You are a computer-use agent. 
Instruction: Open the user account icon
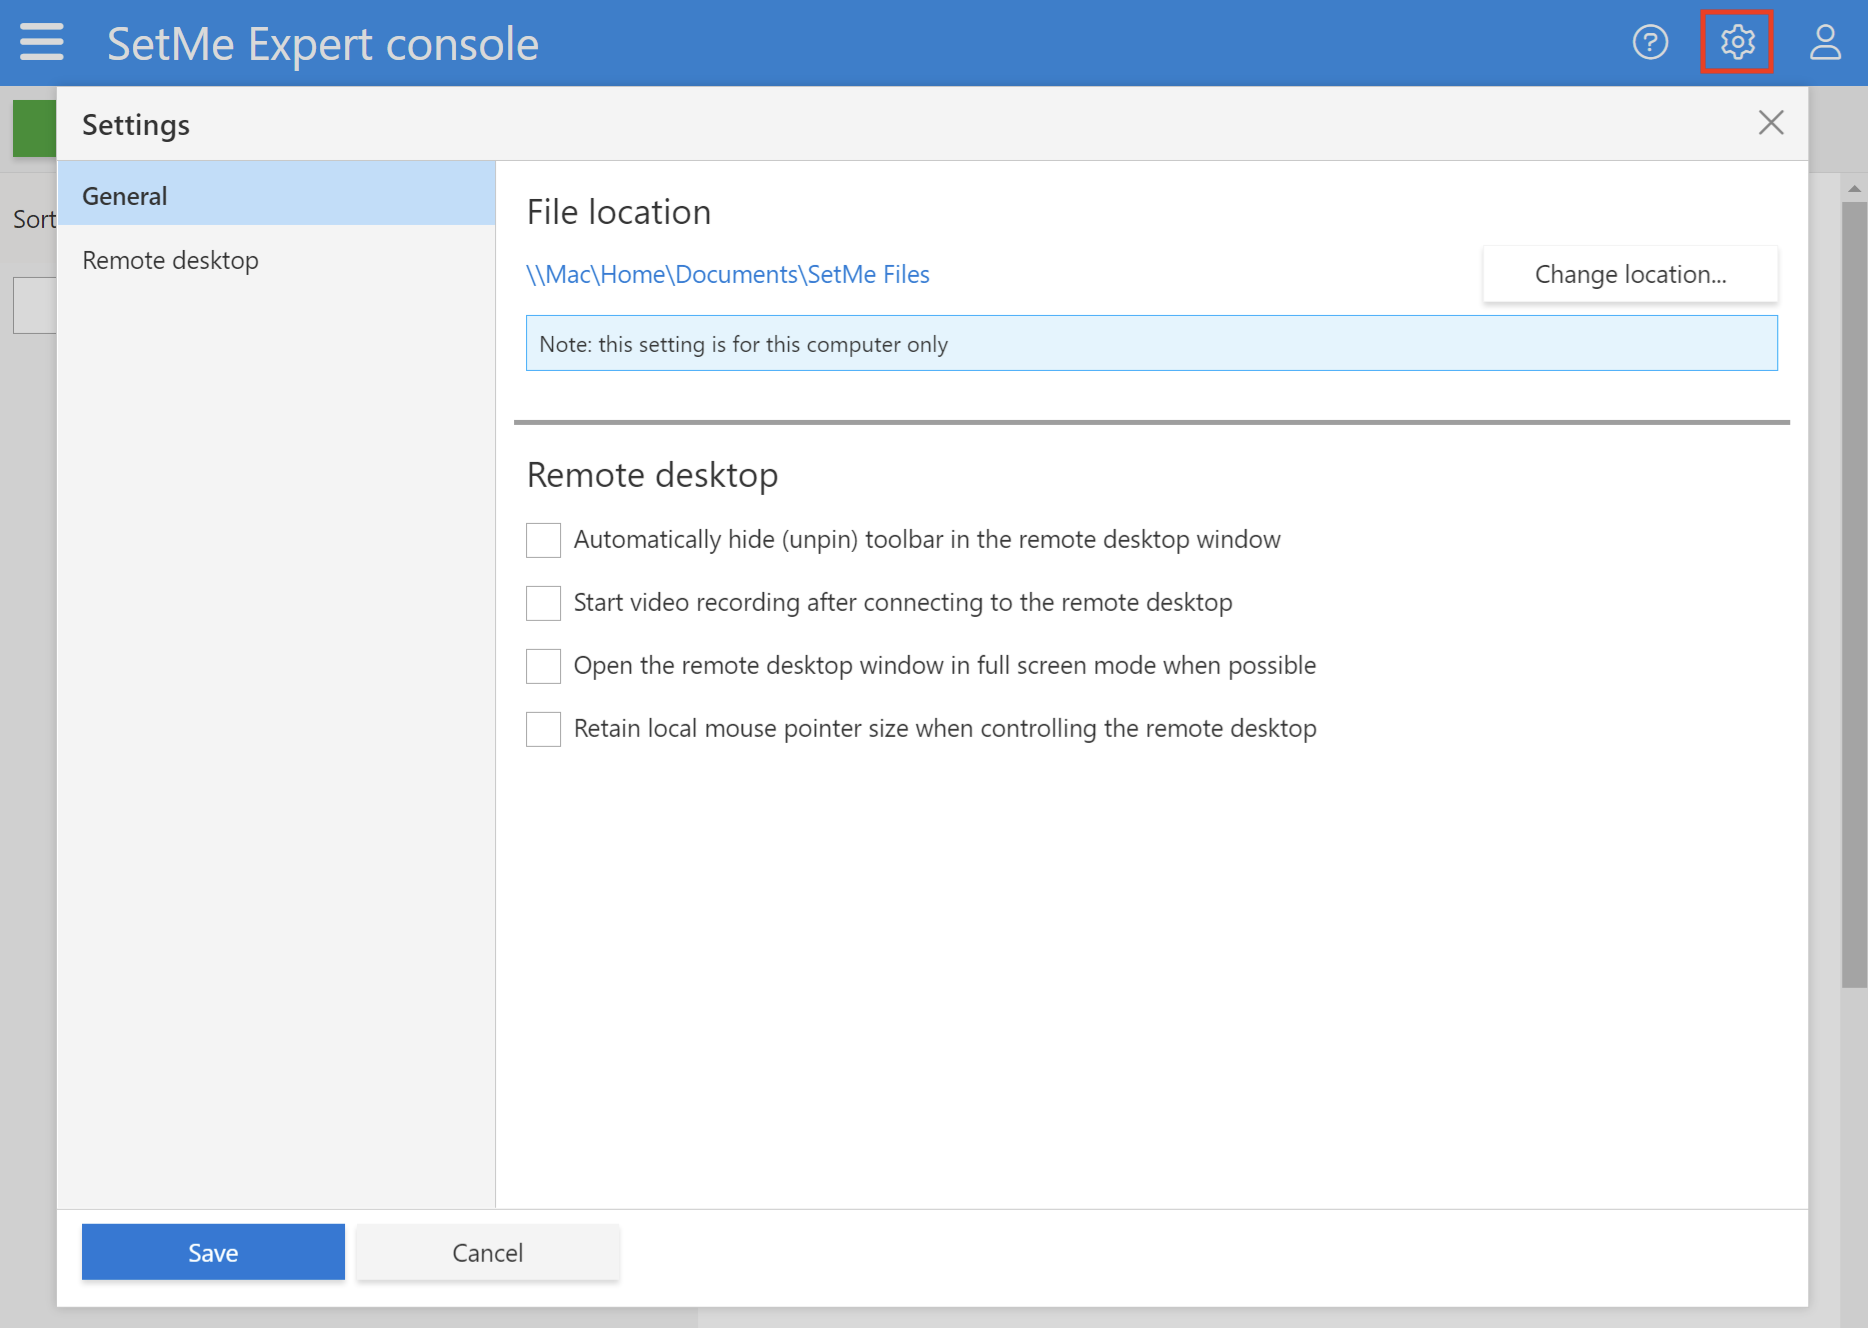point(1825,42)
